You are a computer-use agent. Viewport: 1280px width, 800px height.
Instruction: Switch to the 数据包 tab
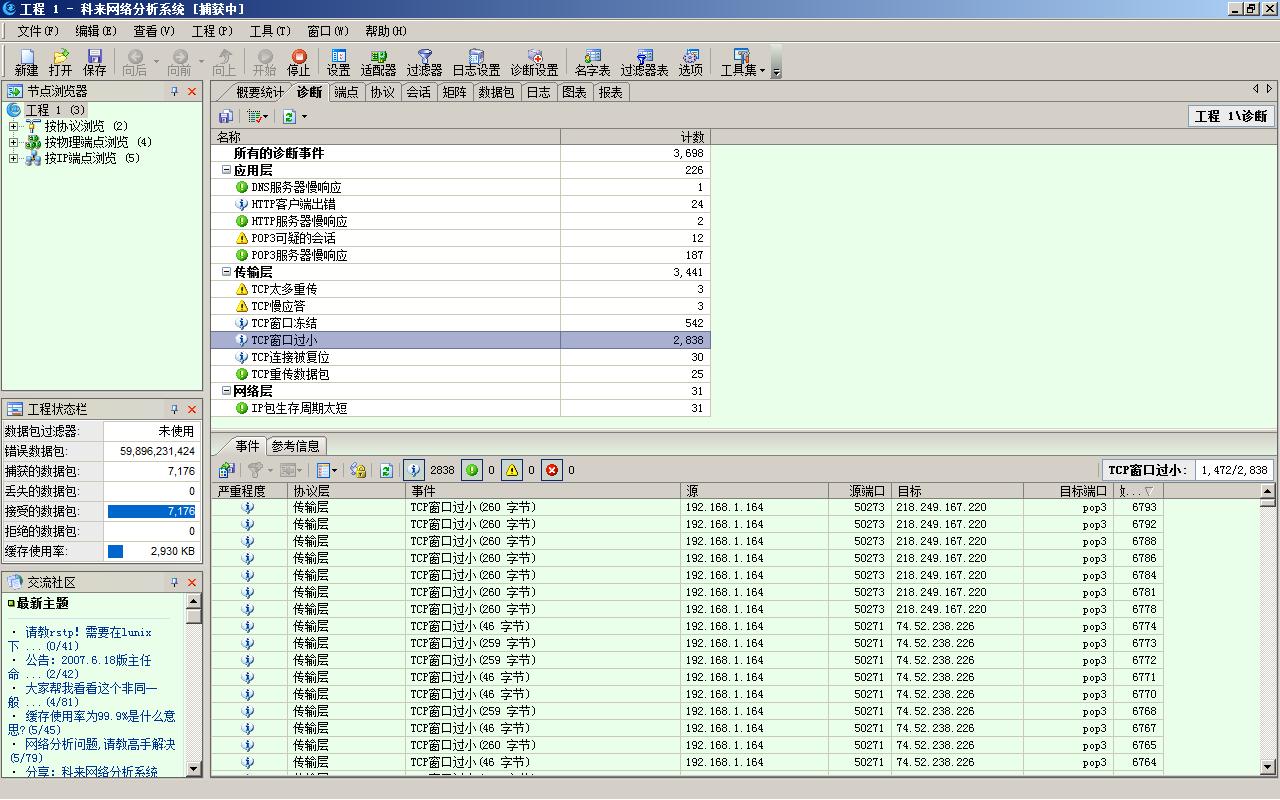point(496,92)
